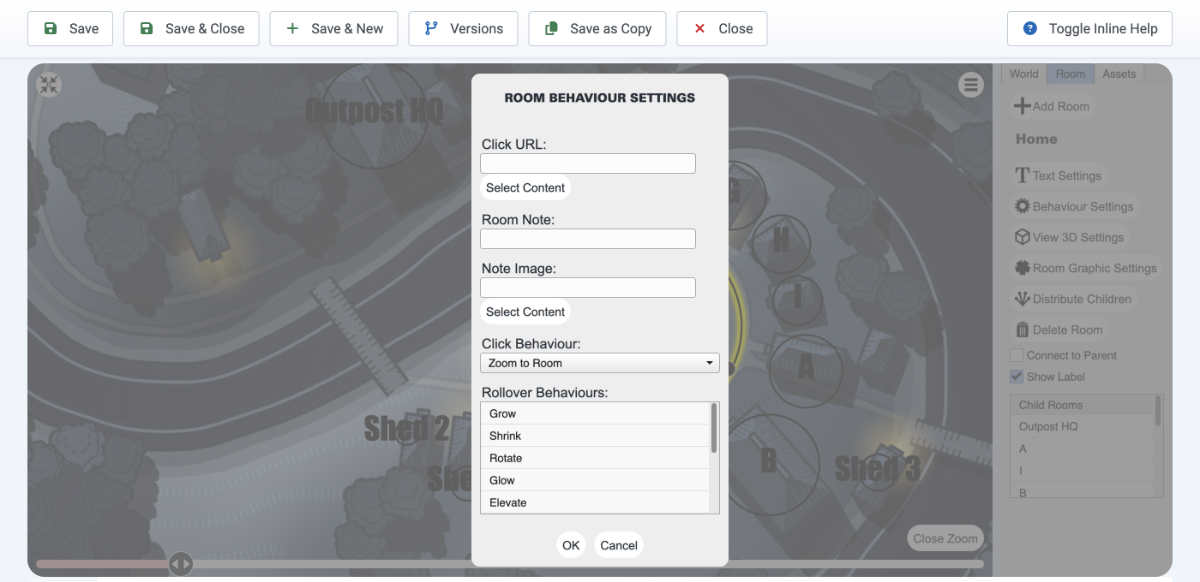This screenshot has height=582, width=1200.
Task: Click Save & Close button
Action: pos(191,29)
